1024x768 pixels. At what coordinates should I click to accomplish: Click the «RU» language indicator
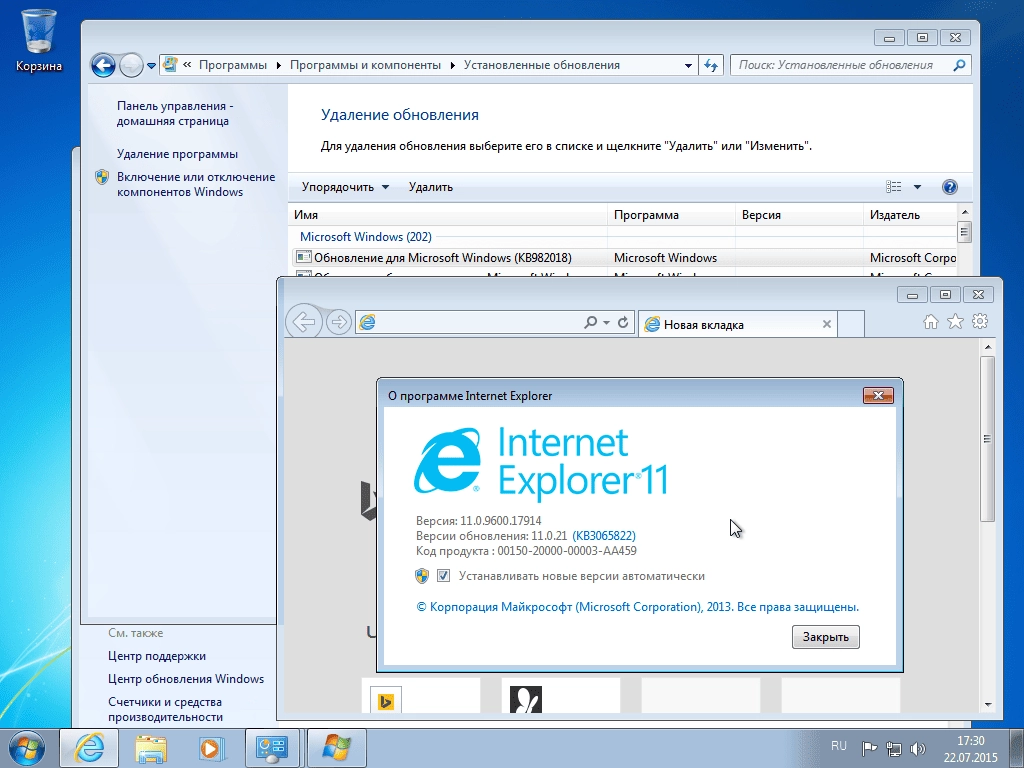point(839,746)
